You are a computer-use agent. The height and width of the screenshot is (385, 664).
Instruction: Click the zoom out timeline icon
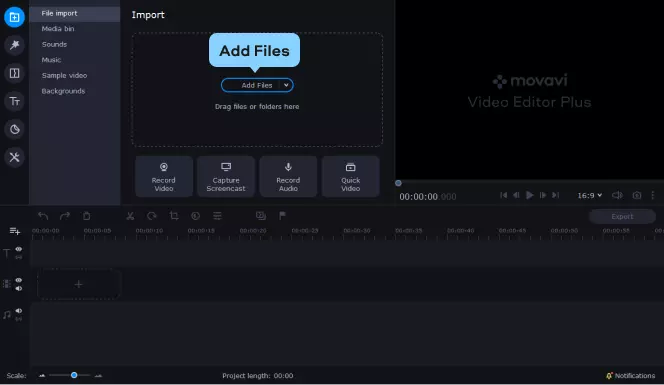point(42,376)
